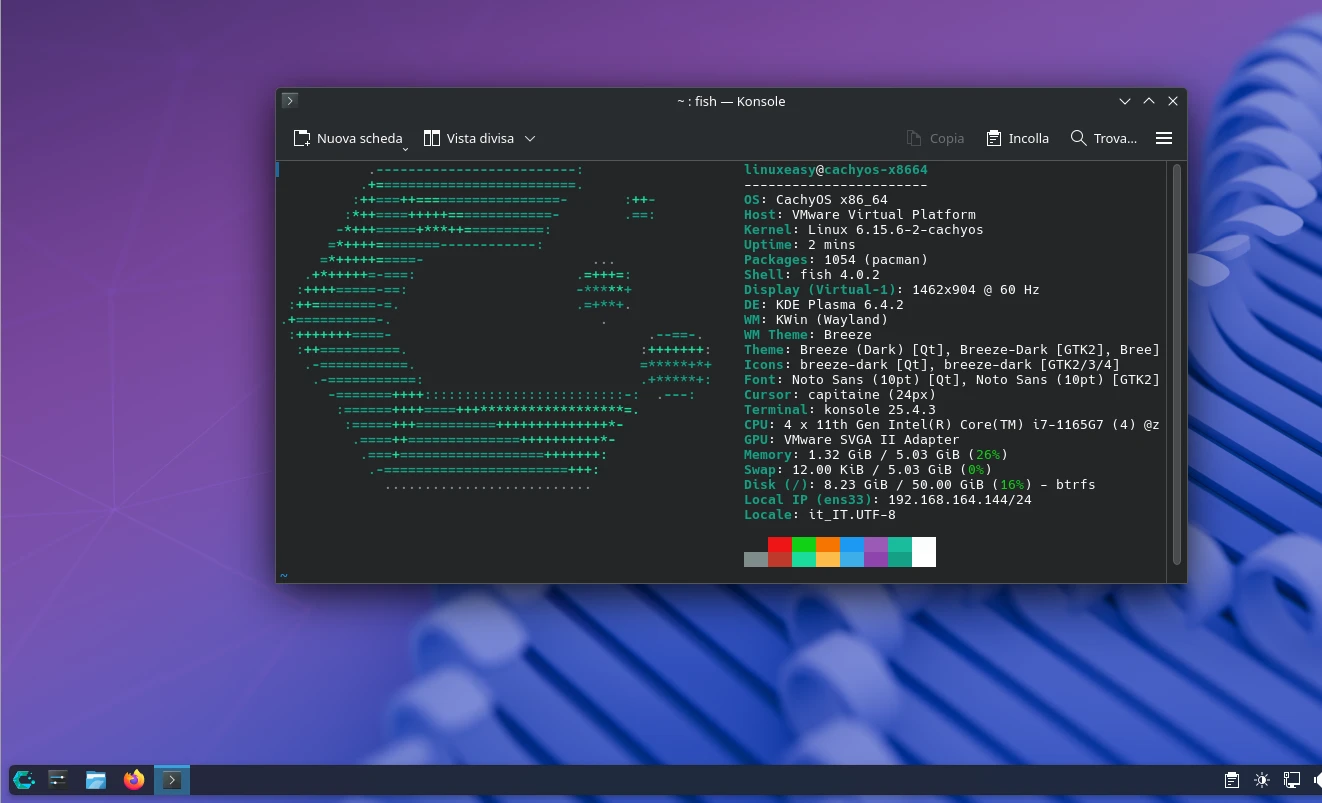Click the Vista divisa button
The image size is (1322, 803).
(x=468, y=139)
